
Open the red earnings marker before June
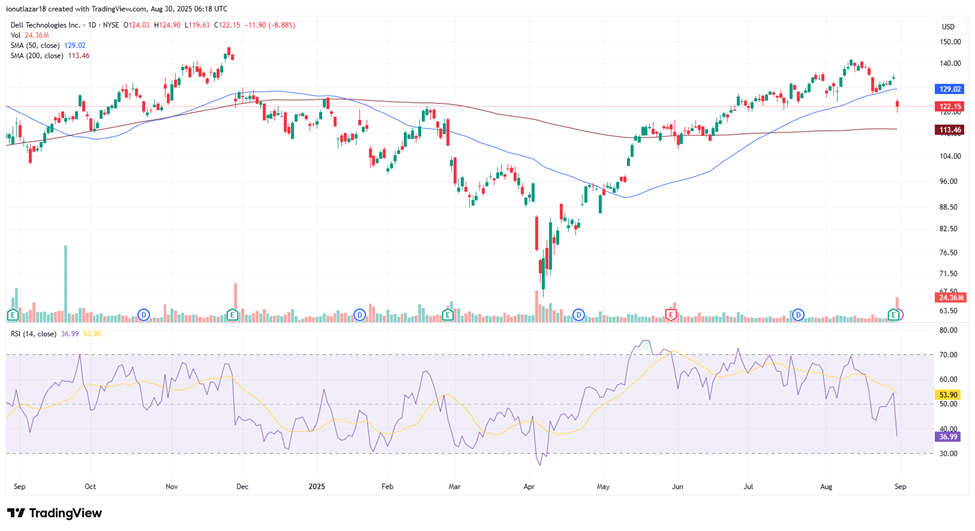pyautogui.click(x=672, y=315)
